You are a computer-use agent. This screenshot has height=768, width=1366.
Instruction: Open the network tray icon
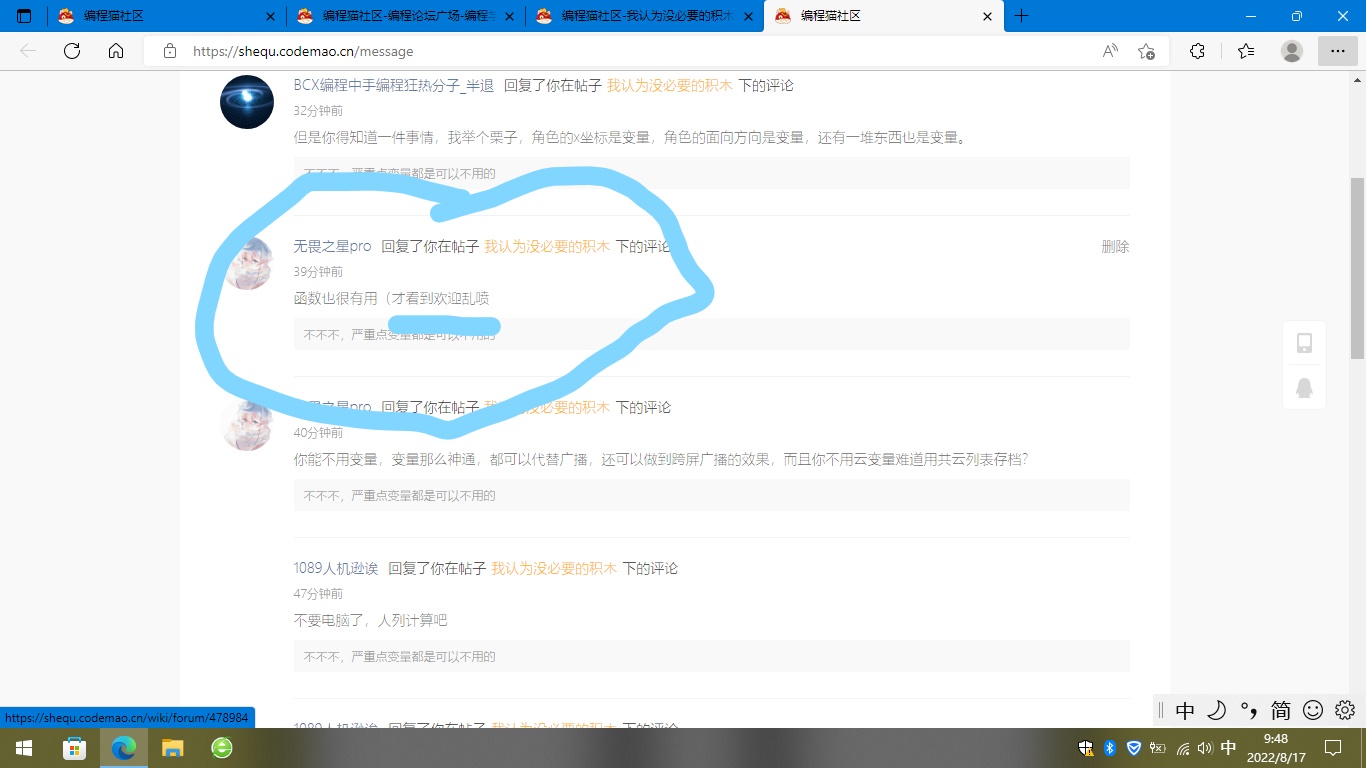click(x=1183, y=748)
